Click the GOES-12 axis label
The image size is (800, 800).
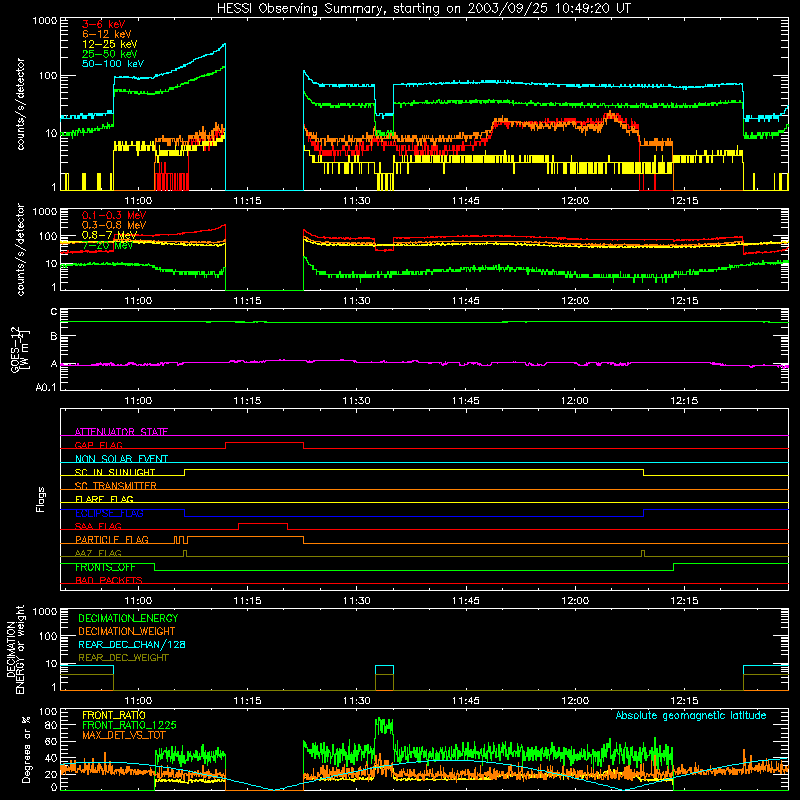[x=19, y=349]
